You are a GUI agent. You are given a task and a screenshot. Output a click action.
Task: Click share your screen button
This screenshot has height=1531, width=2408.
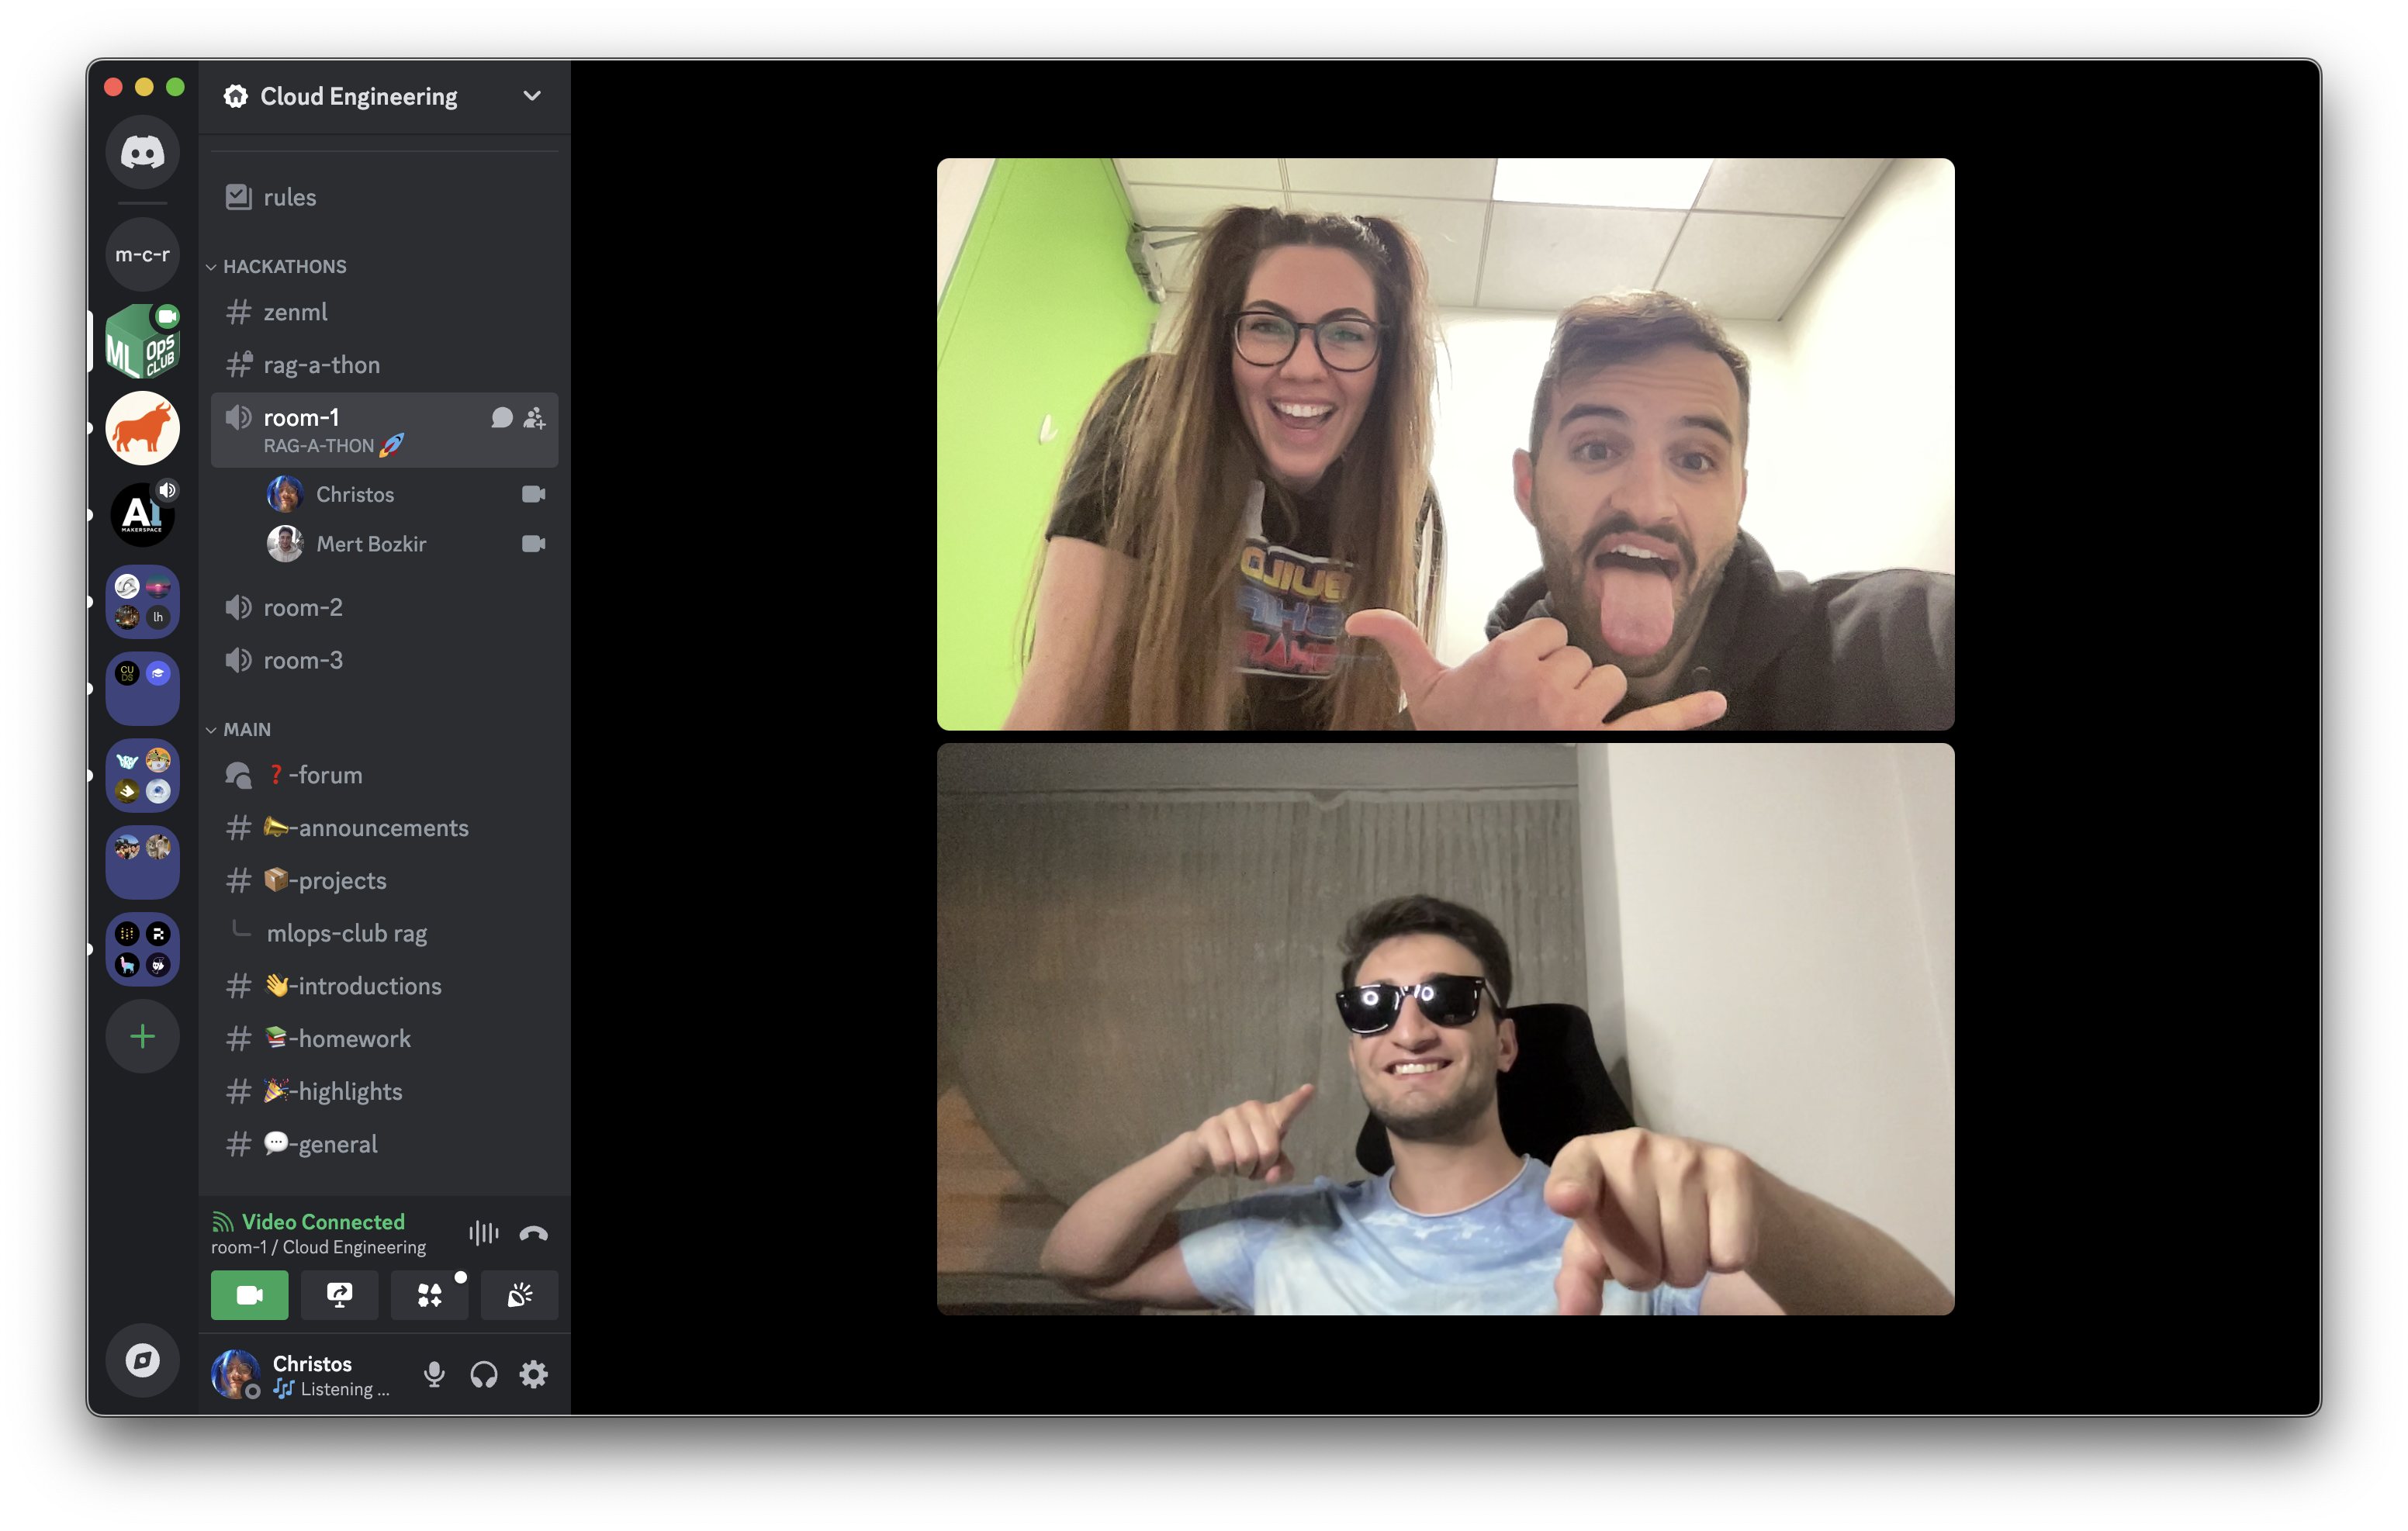(x=339, y=1295)
